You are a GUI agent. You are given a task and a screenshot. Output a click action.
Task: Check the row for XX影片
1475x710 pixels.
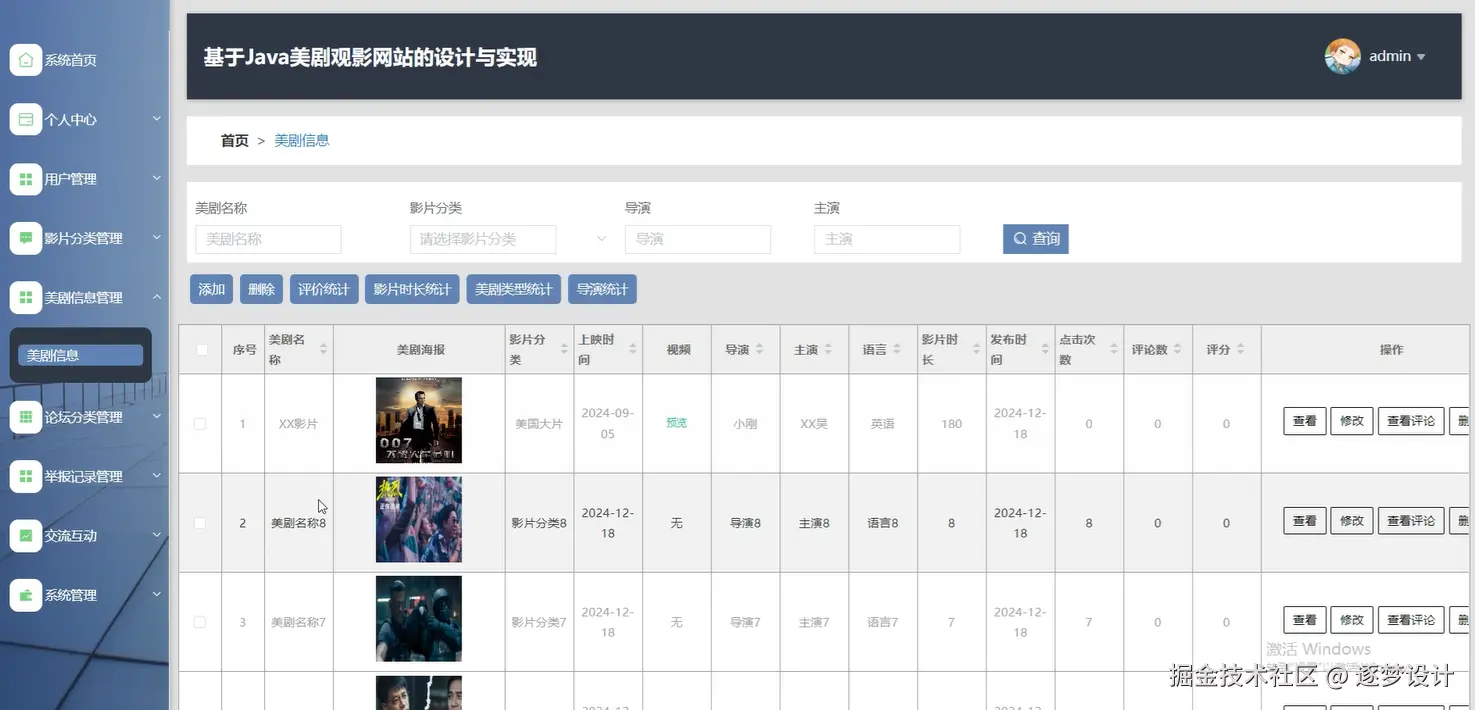(x=200, y=424)
